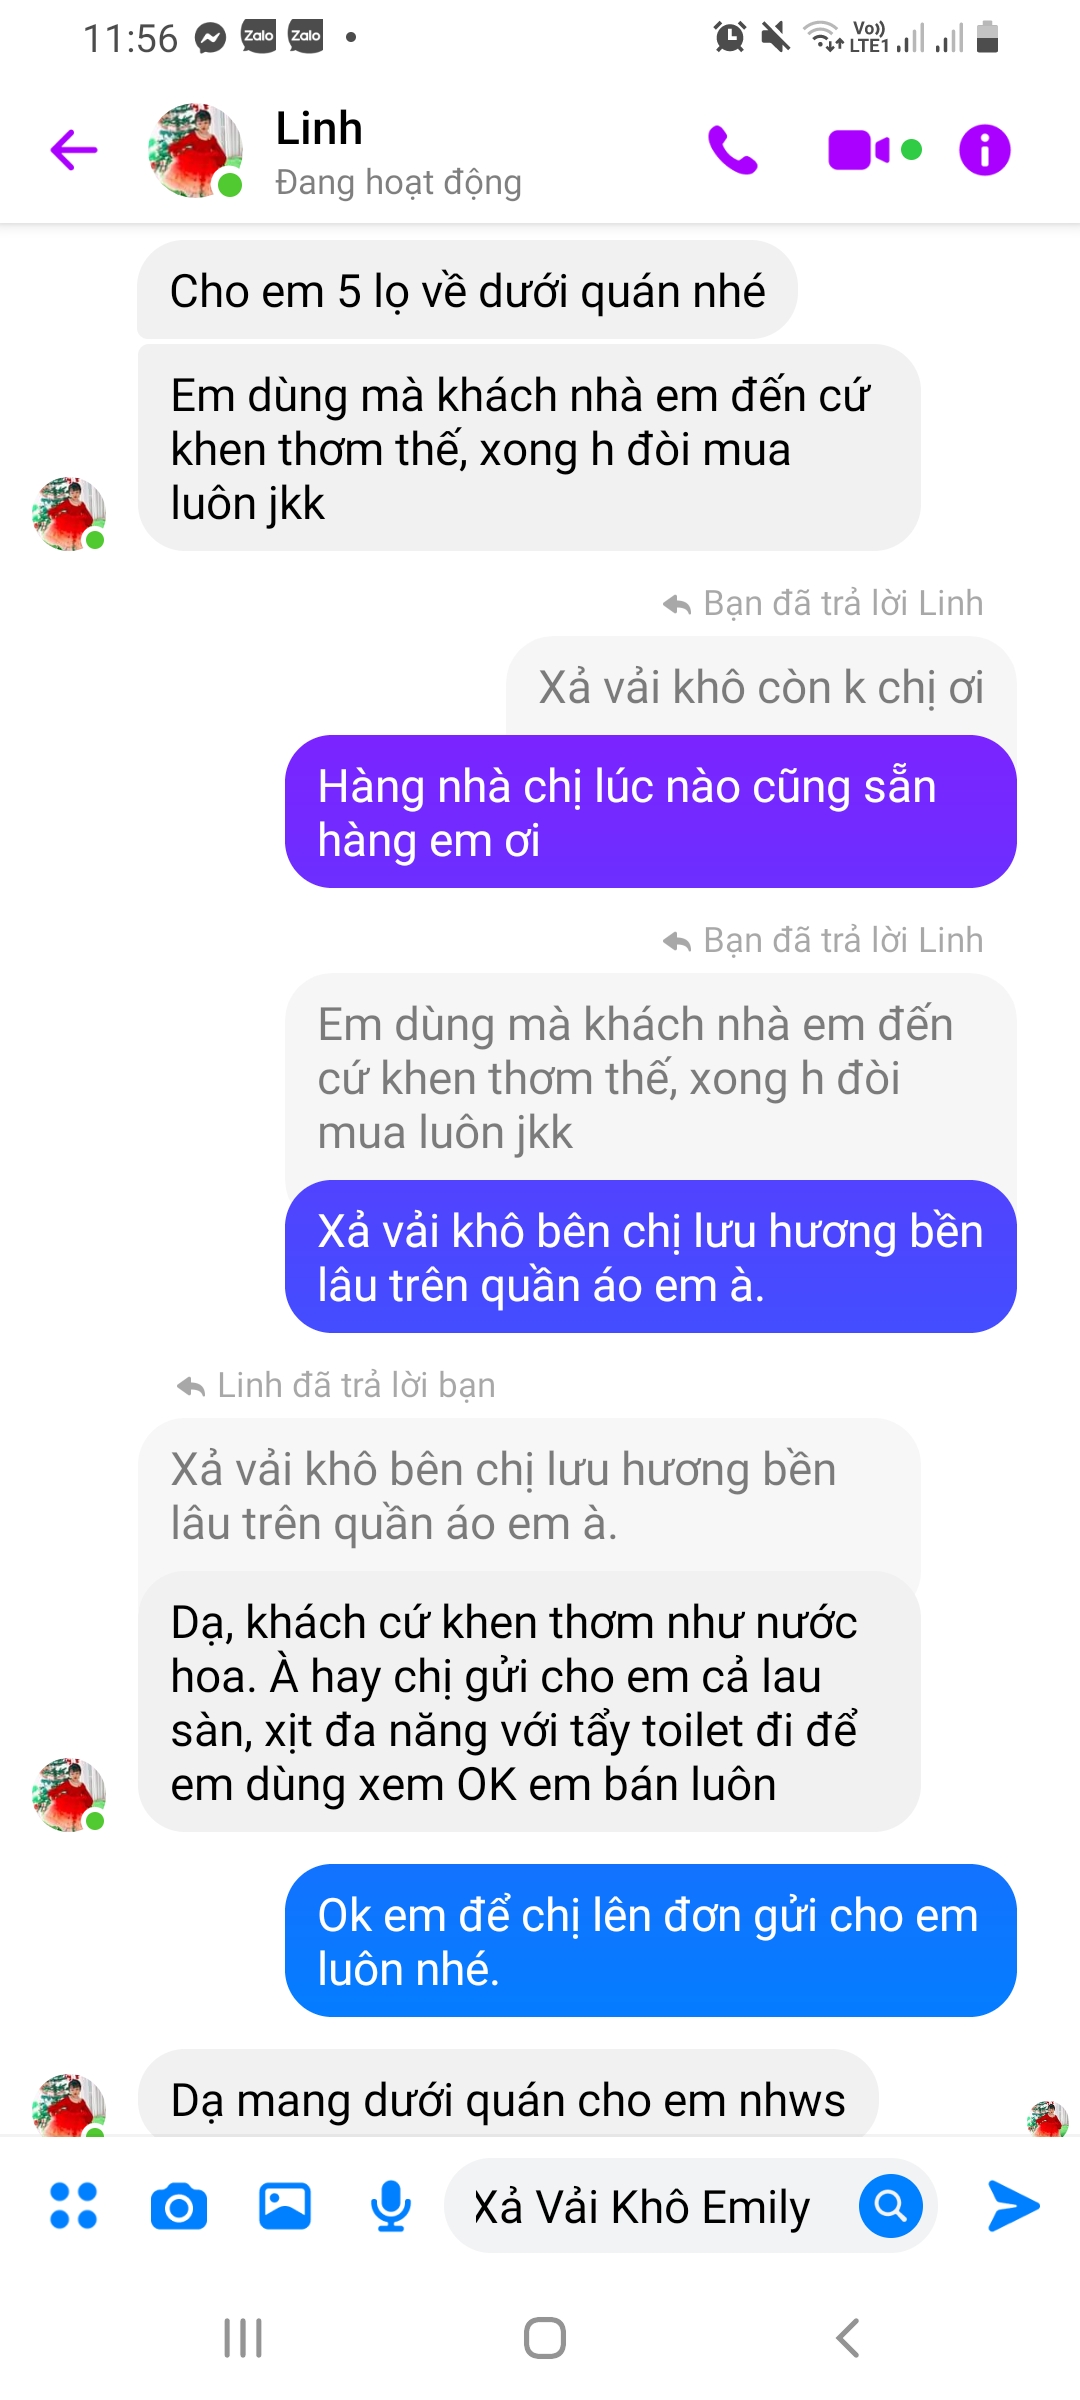Tap search icon inside message field
The image size is (1080, 2400).
890,2205
